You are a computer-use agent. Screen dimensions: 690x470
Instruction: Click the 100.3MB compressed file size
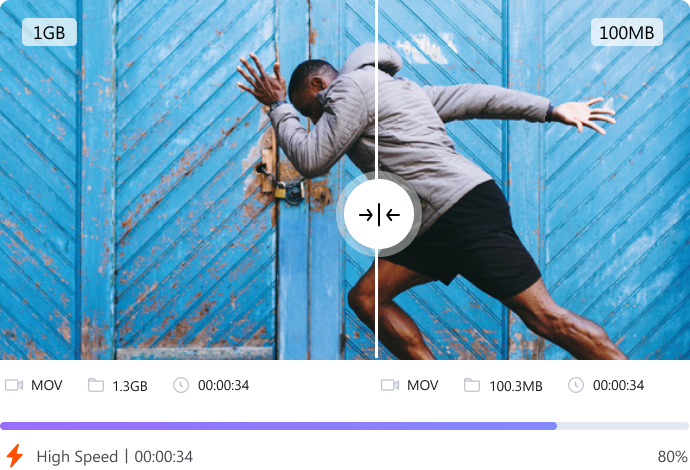(x=516, y=386)
